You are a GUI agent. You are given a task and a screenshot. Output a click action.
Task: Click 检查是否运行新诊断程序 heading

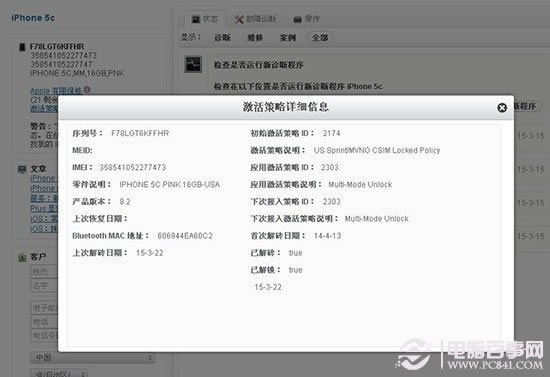pos(259,65)
